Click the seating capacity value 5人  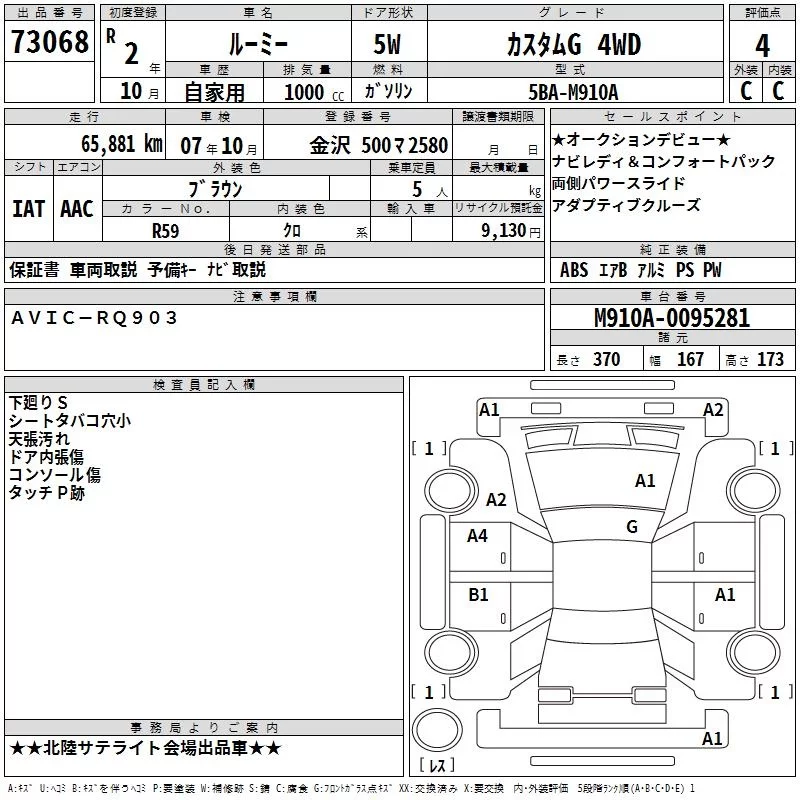pyautogui.click(x=430, y=190)
